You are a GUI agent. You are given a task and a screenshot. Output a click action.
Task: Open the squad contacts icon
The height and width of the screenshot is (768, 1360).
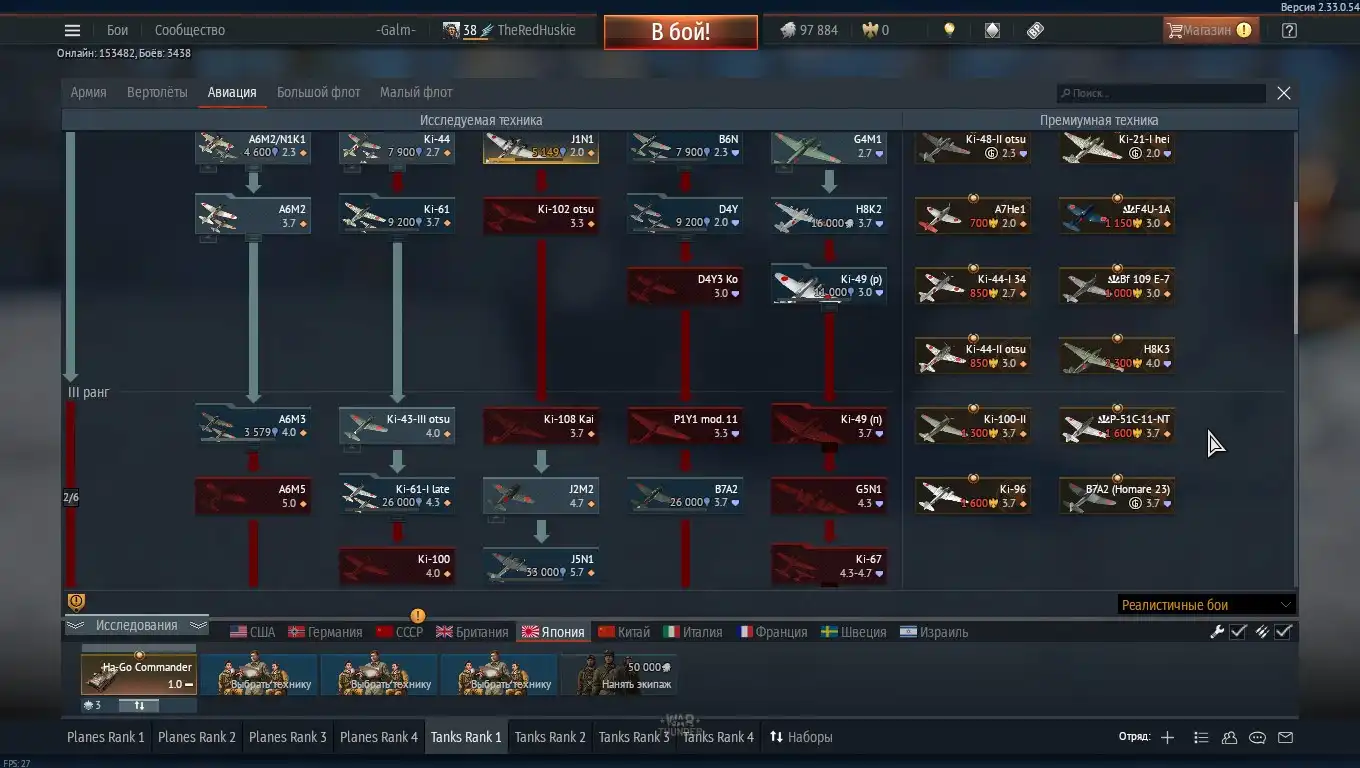tap(1230, 738)
